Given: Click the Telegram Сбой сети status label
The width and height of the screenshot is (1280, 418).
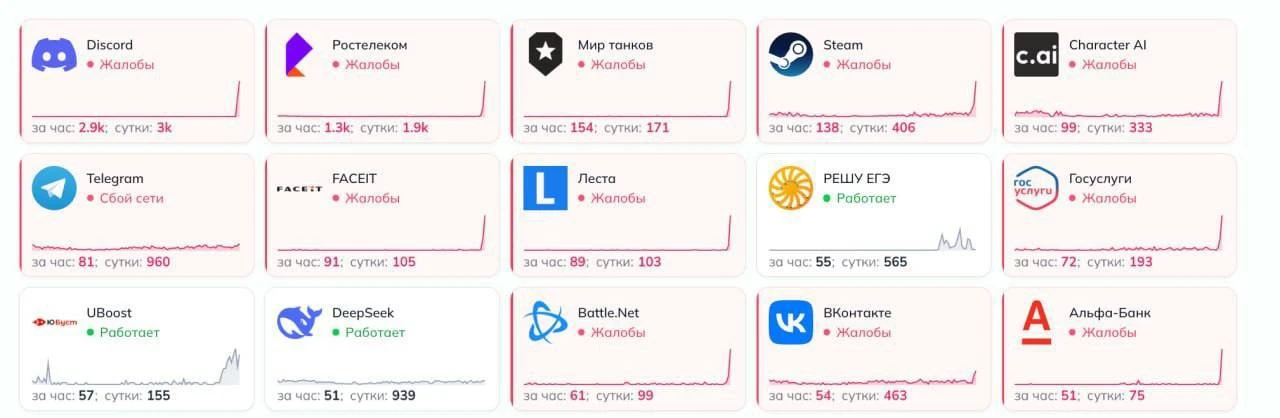Looking at the screenshot, I should 131,198.
